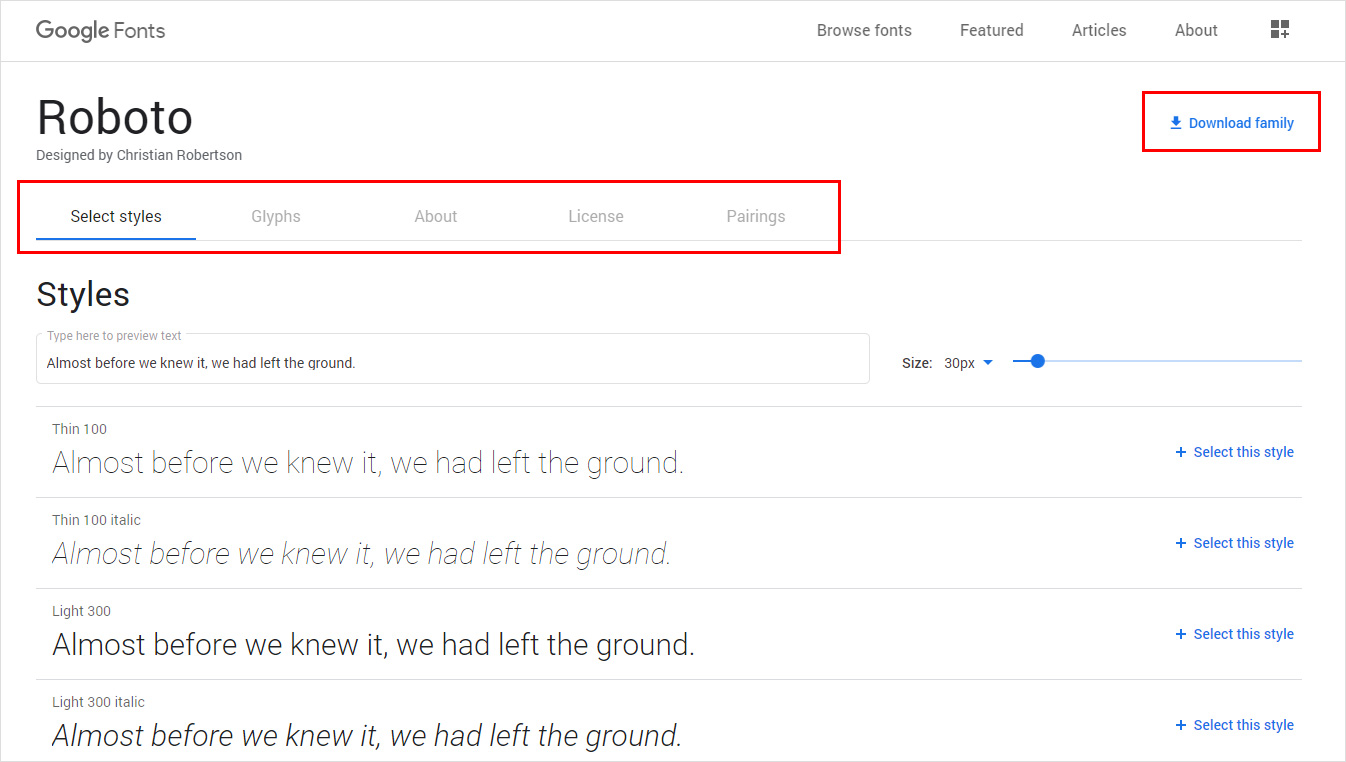The height and width of the screenshot is (762, 1346).
Task: Switch to the Glyphs tab
Action: (x=276, y=216)
